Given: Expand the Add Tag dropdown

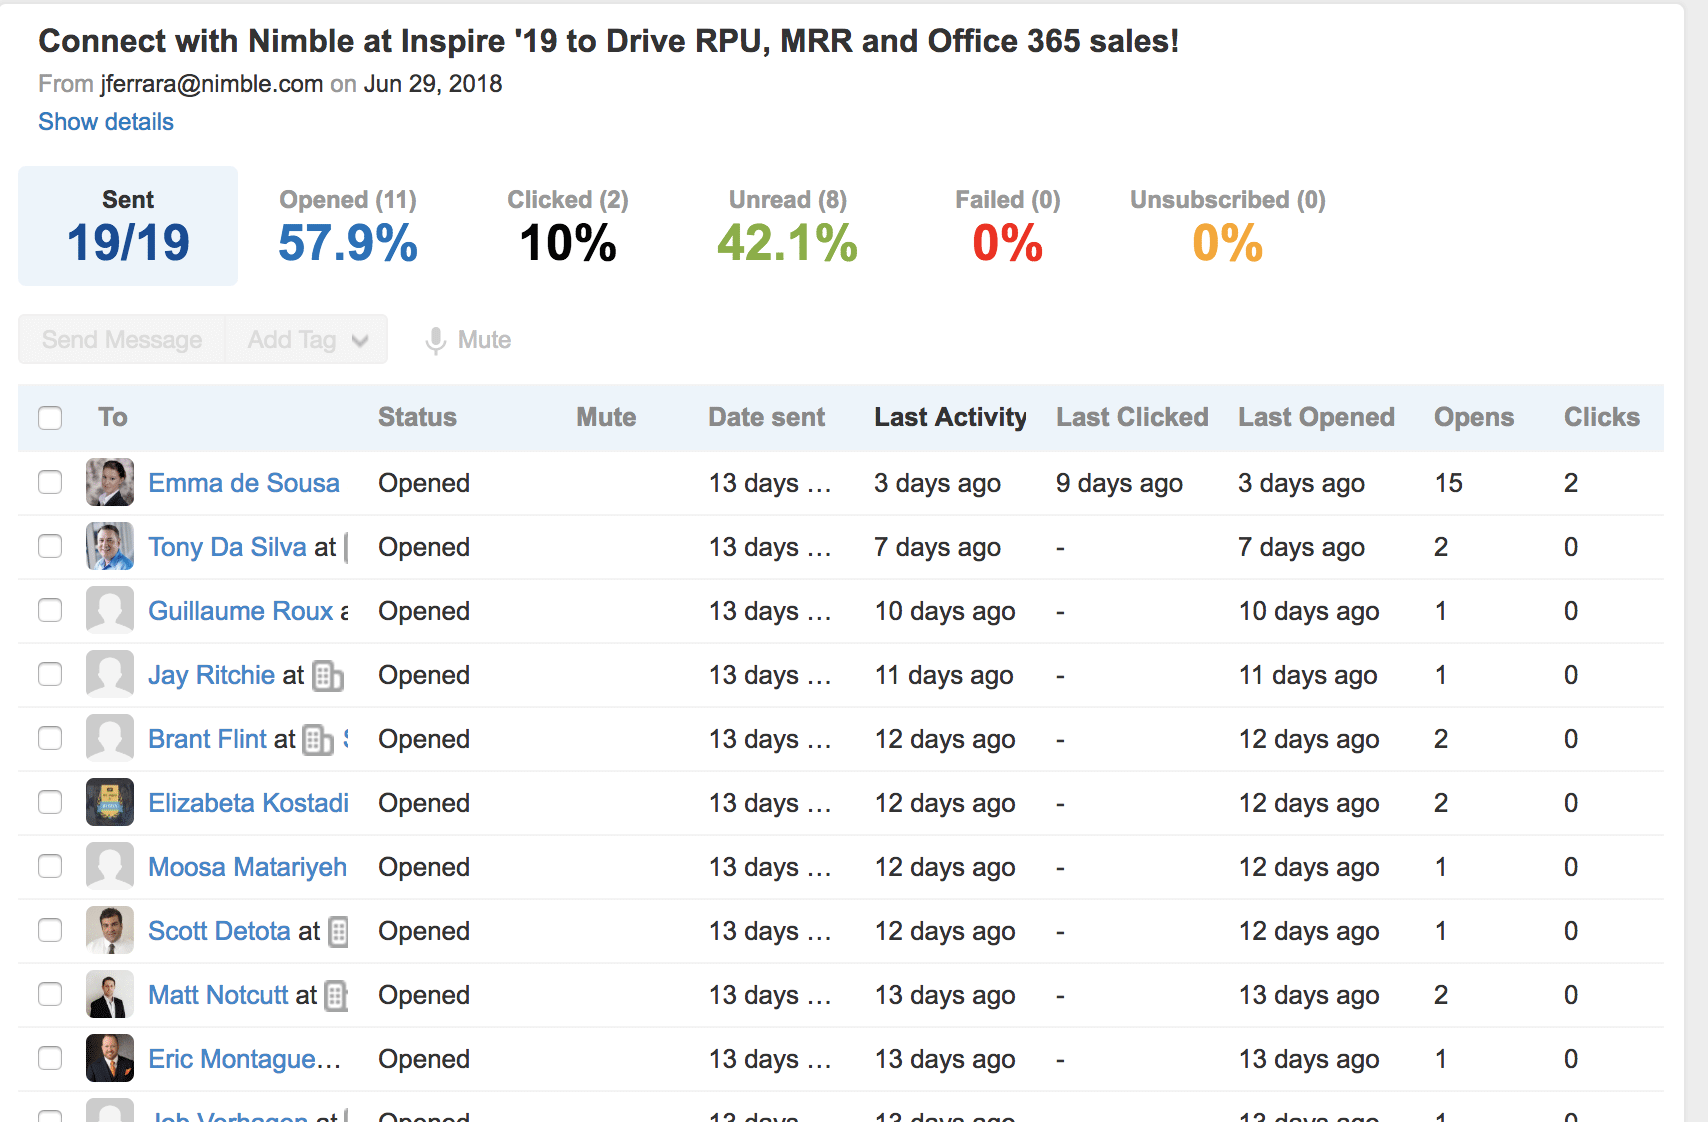Looking at the screenshot, I should [306, 340].
